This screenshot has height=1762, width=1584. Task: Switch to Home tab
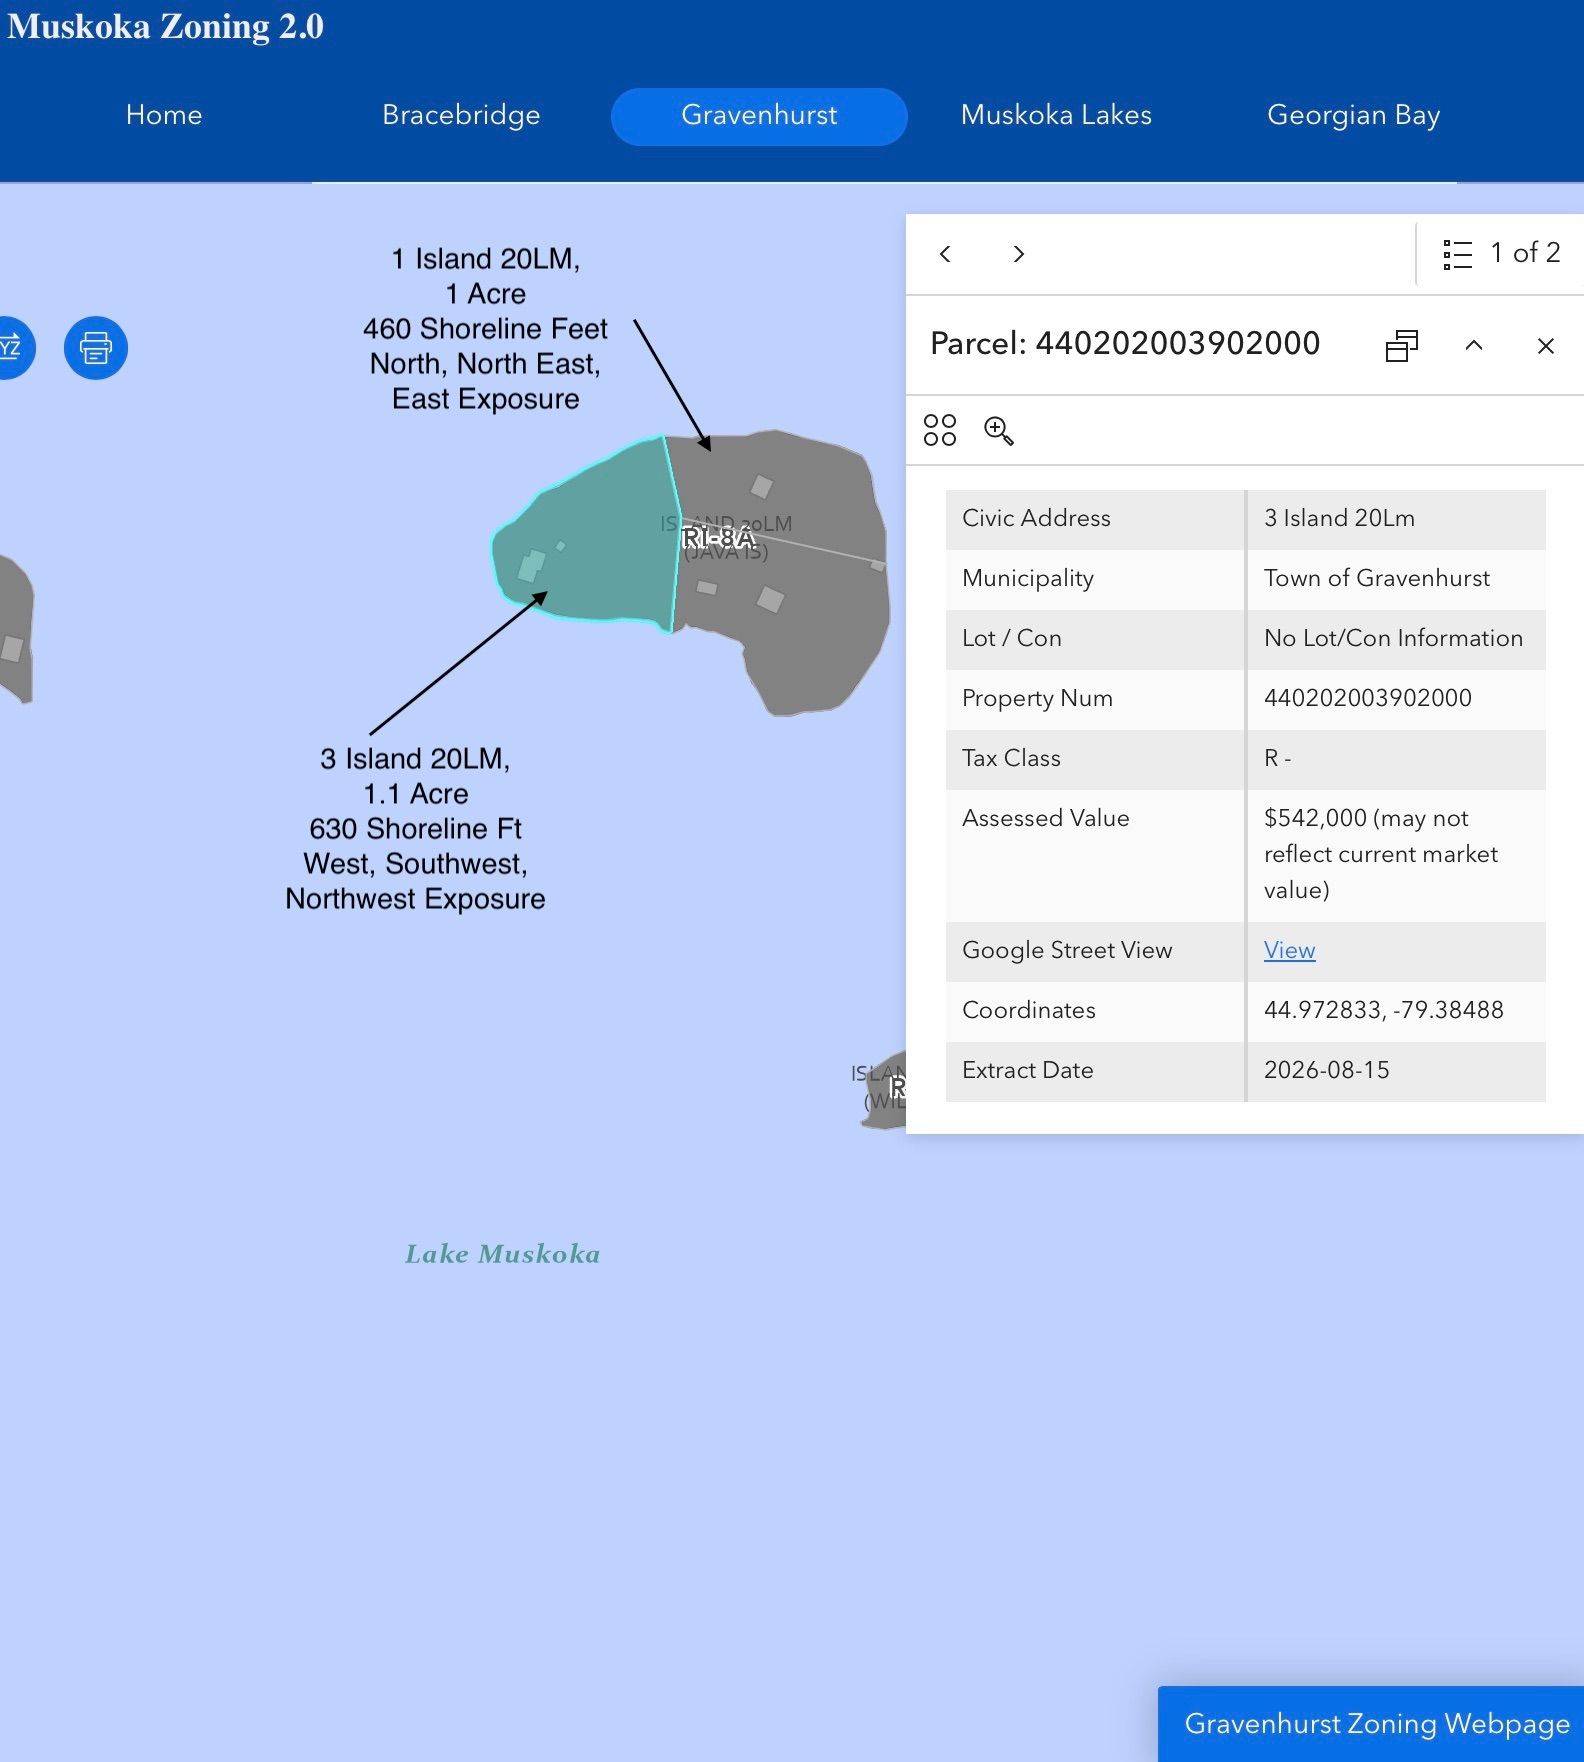164,115
